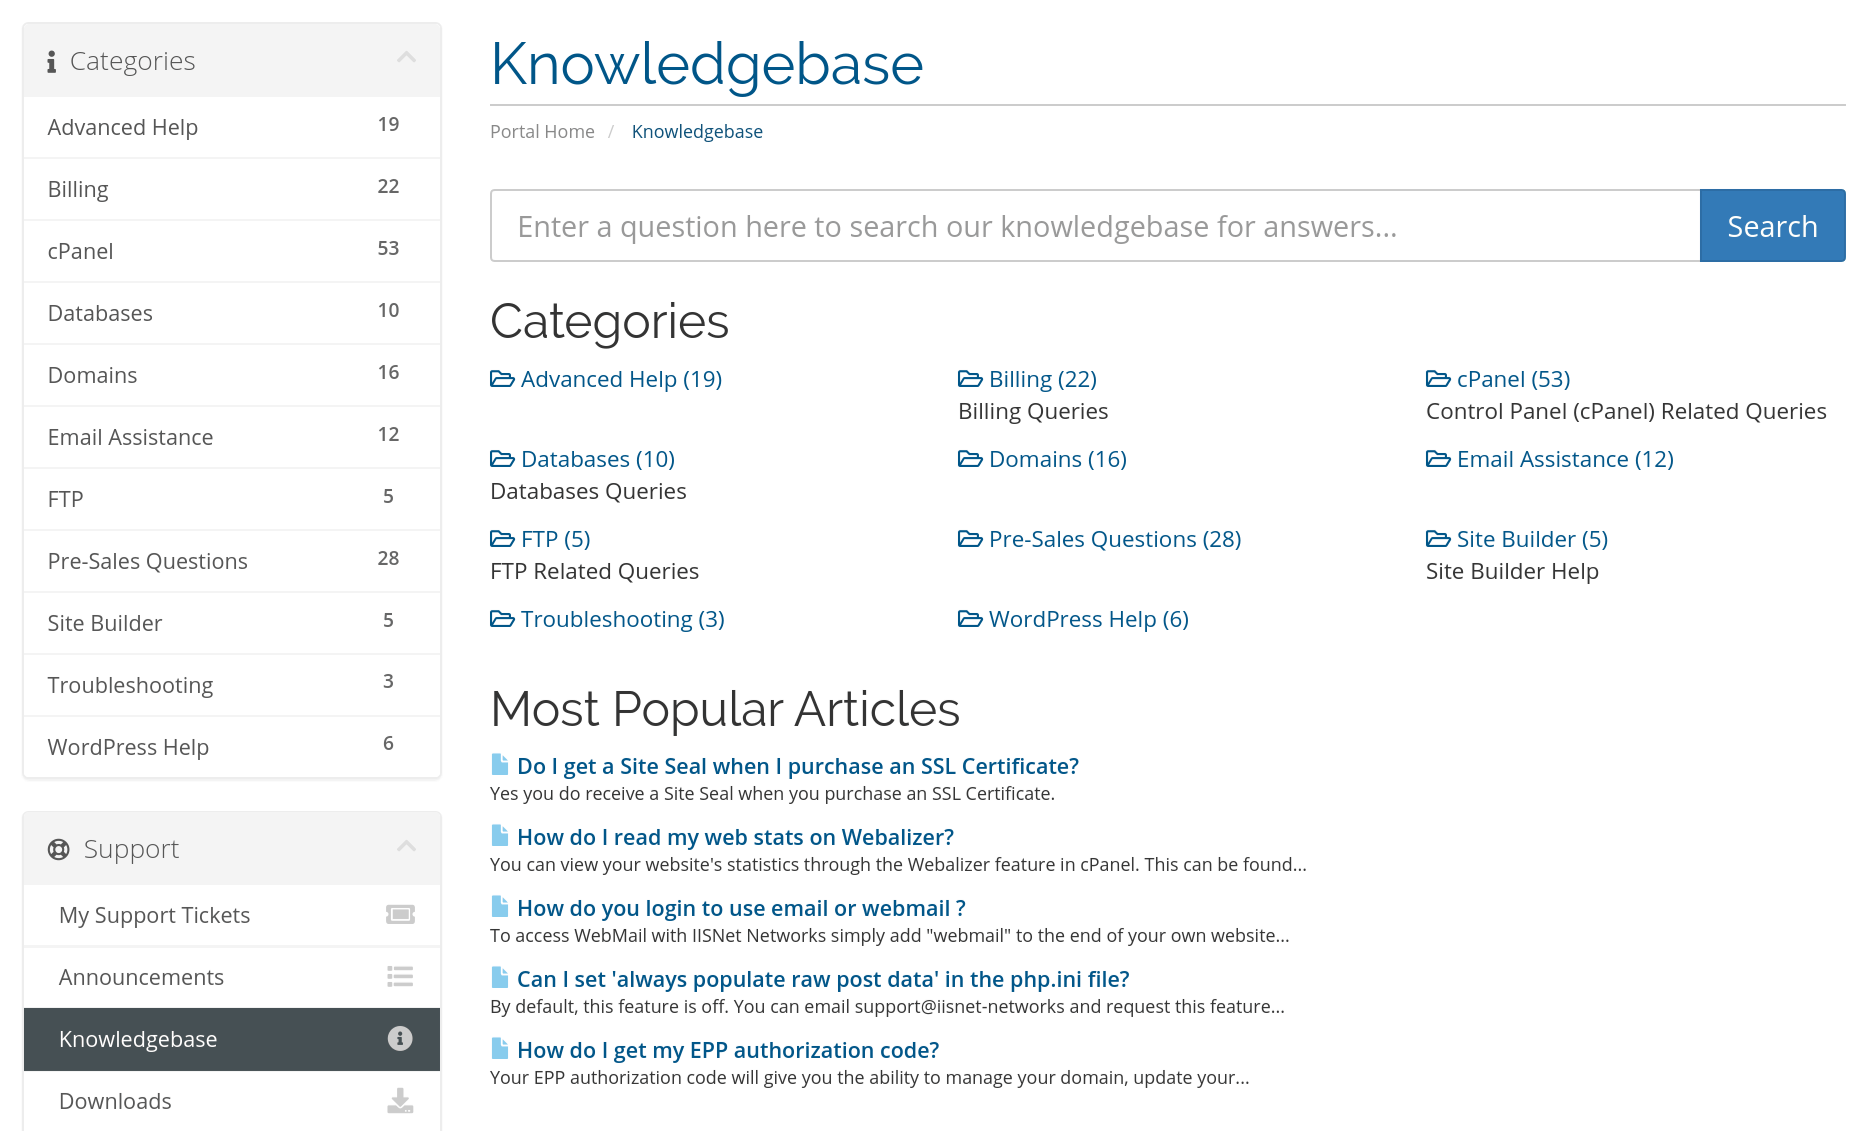Screen dimensions: 1862x1131
Task: Click the Support lifebuoy icon
Action: point(59,849)
